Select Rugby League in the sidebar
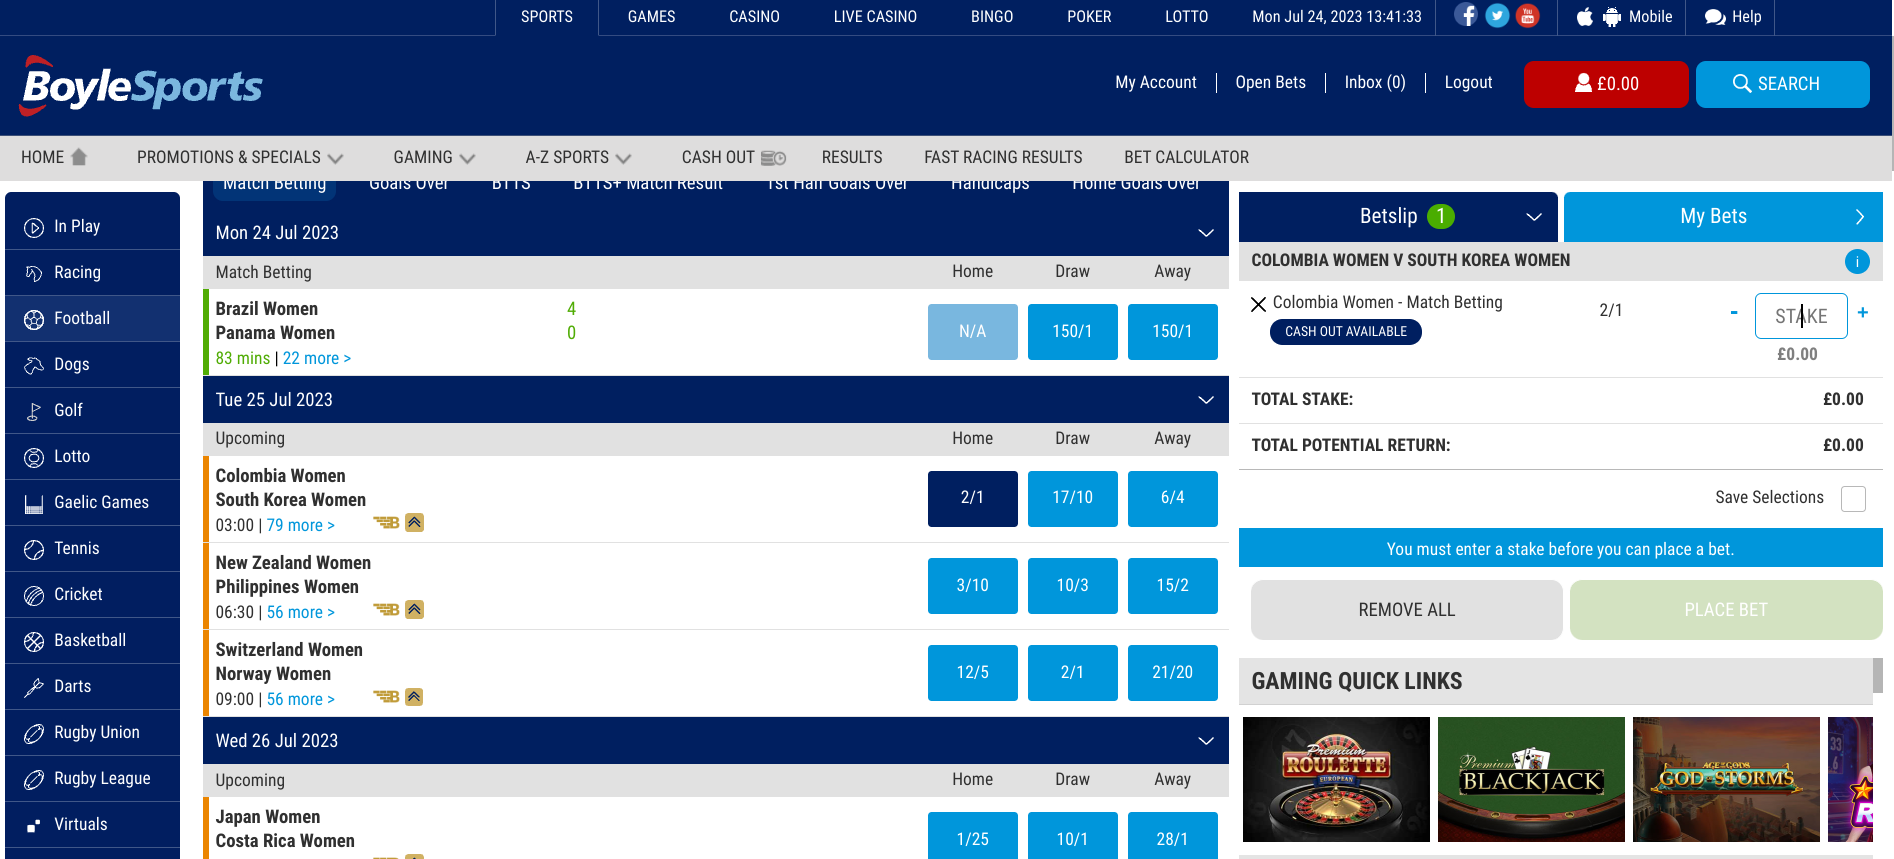1894x859 pixels. [x=92, y=778]
